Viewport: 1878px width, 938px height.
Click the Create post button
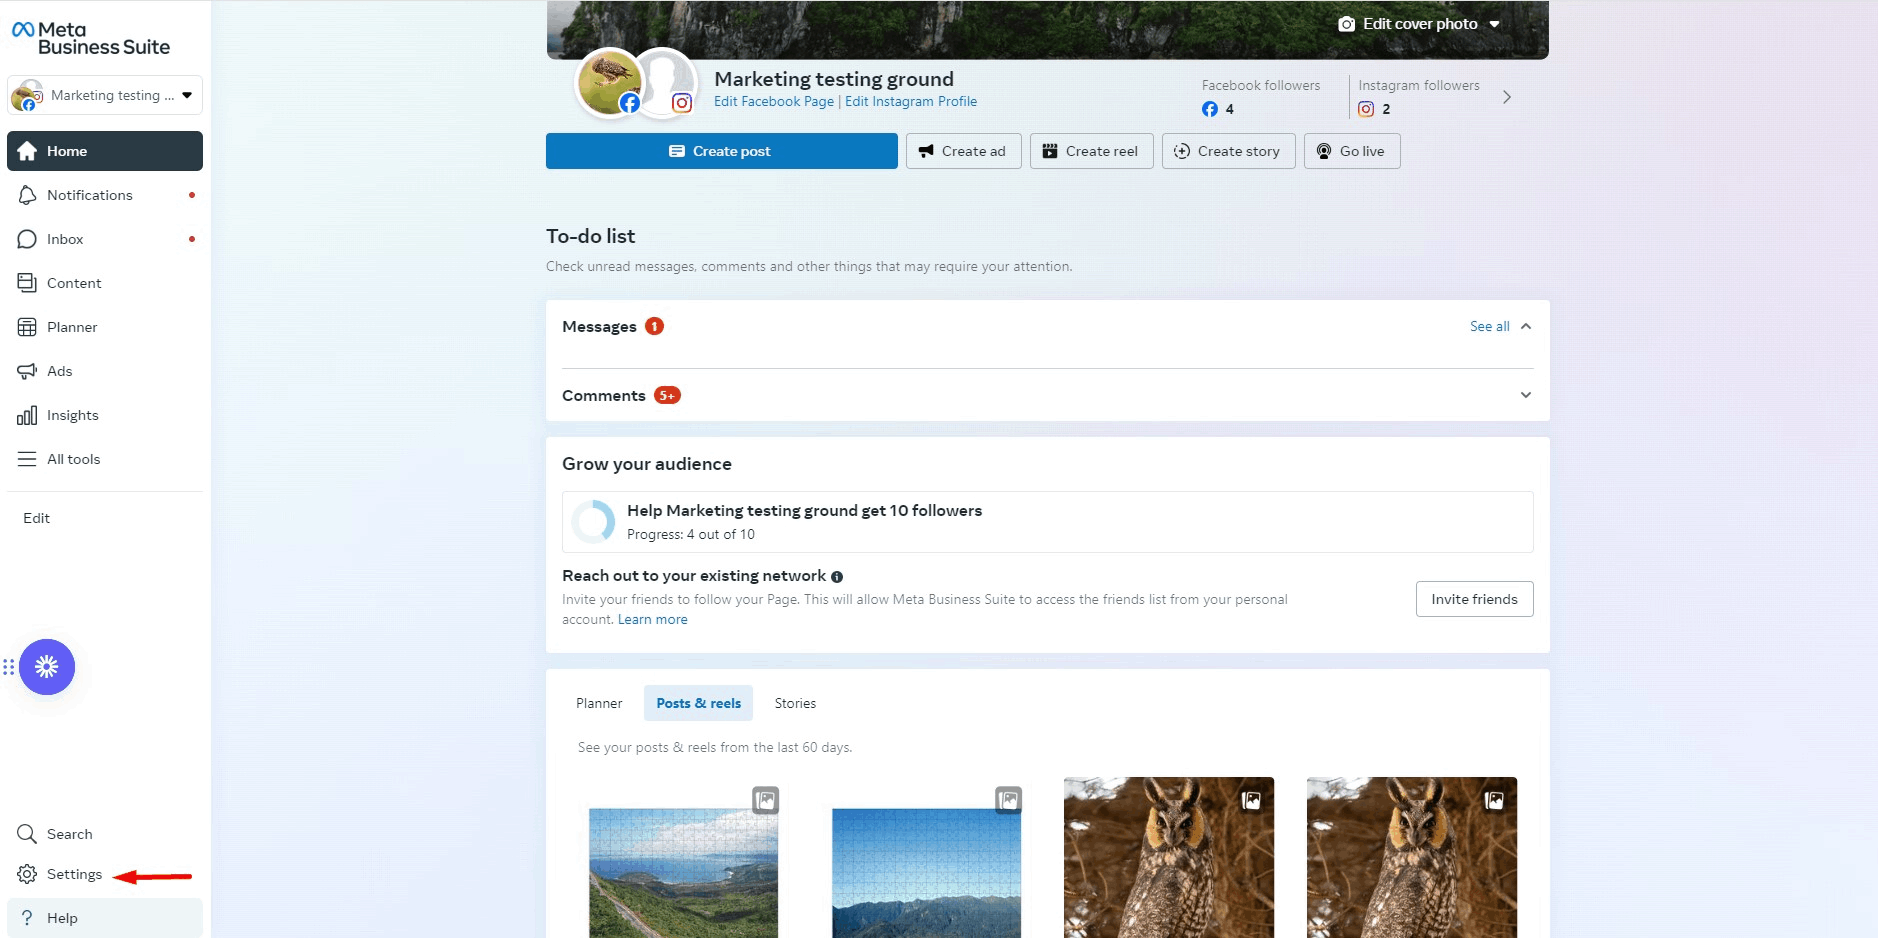(x=722, y=151)
